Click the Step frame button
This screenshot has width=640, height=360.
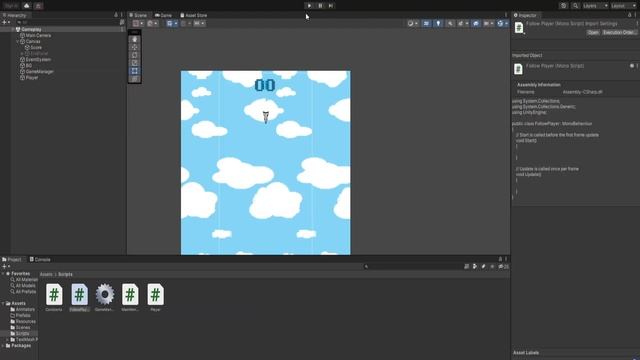pyautogui.click(x=331, y=6)
